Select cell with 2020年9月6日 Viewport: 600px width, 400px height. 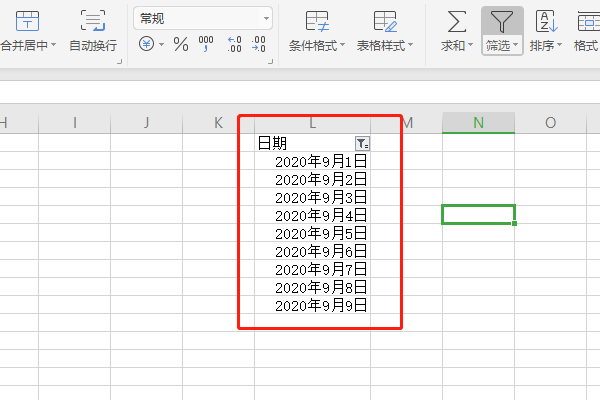point(312,251)
